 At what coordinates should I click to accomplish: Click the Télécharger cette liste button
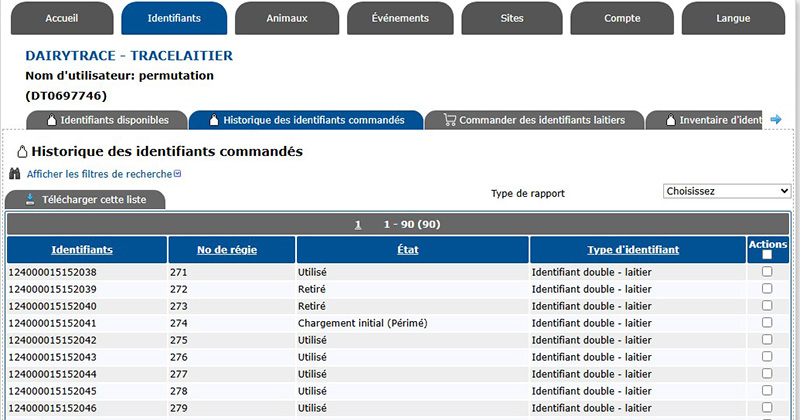point(85,200)
